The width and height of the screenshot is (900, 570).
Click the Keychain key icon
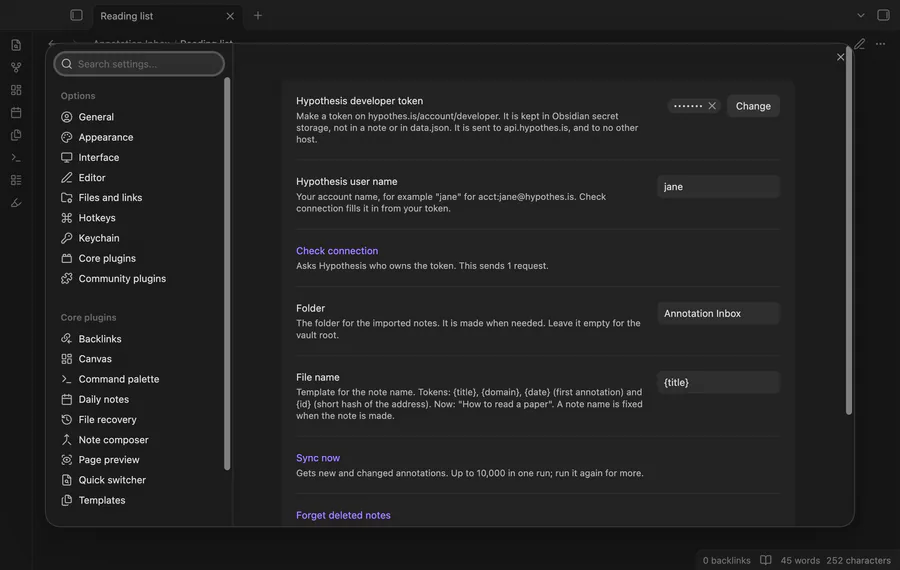pos(67,238)
